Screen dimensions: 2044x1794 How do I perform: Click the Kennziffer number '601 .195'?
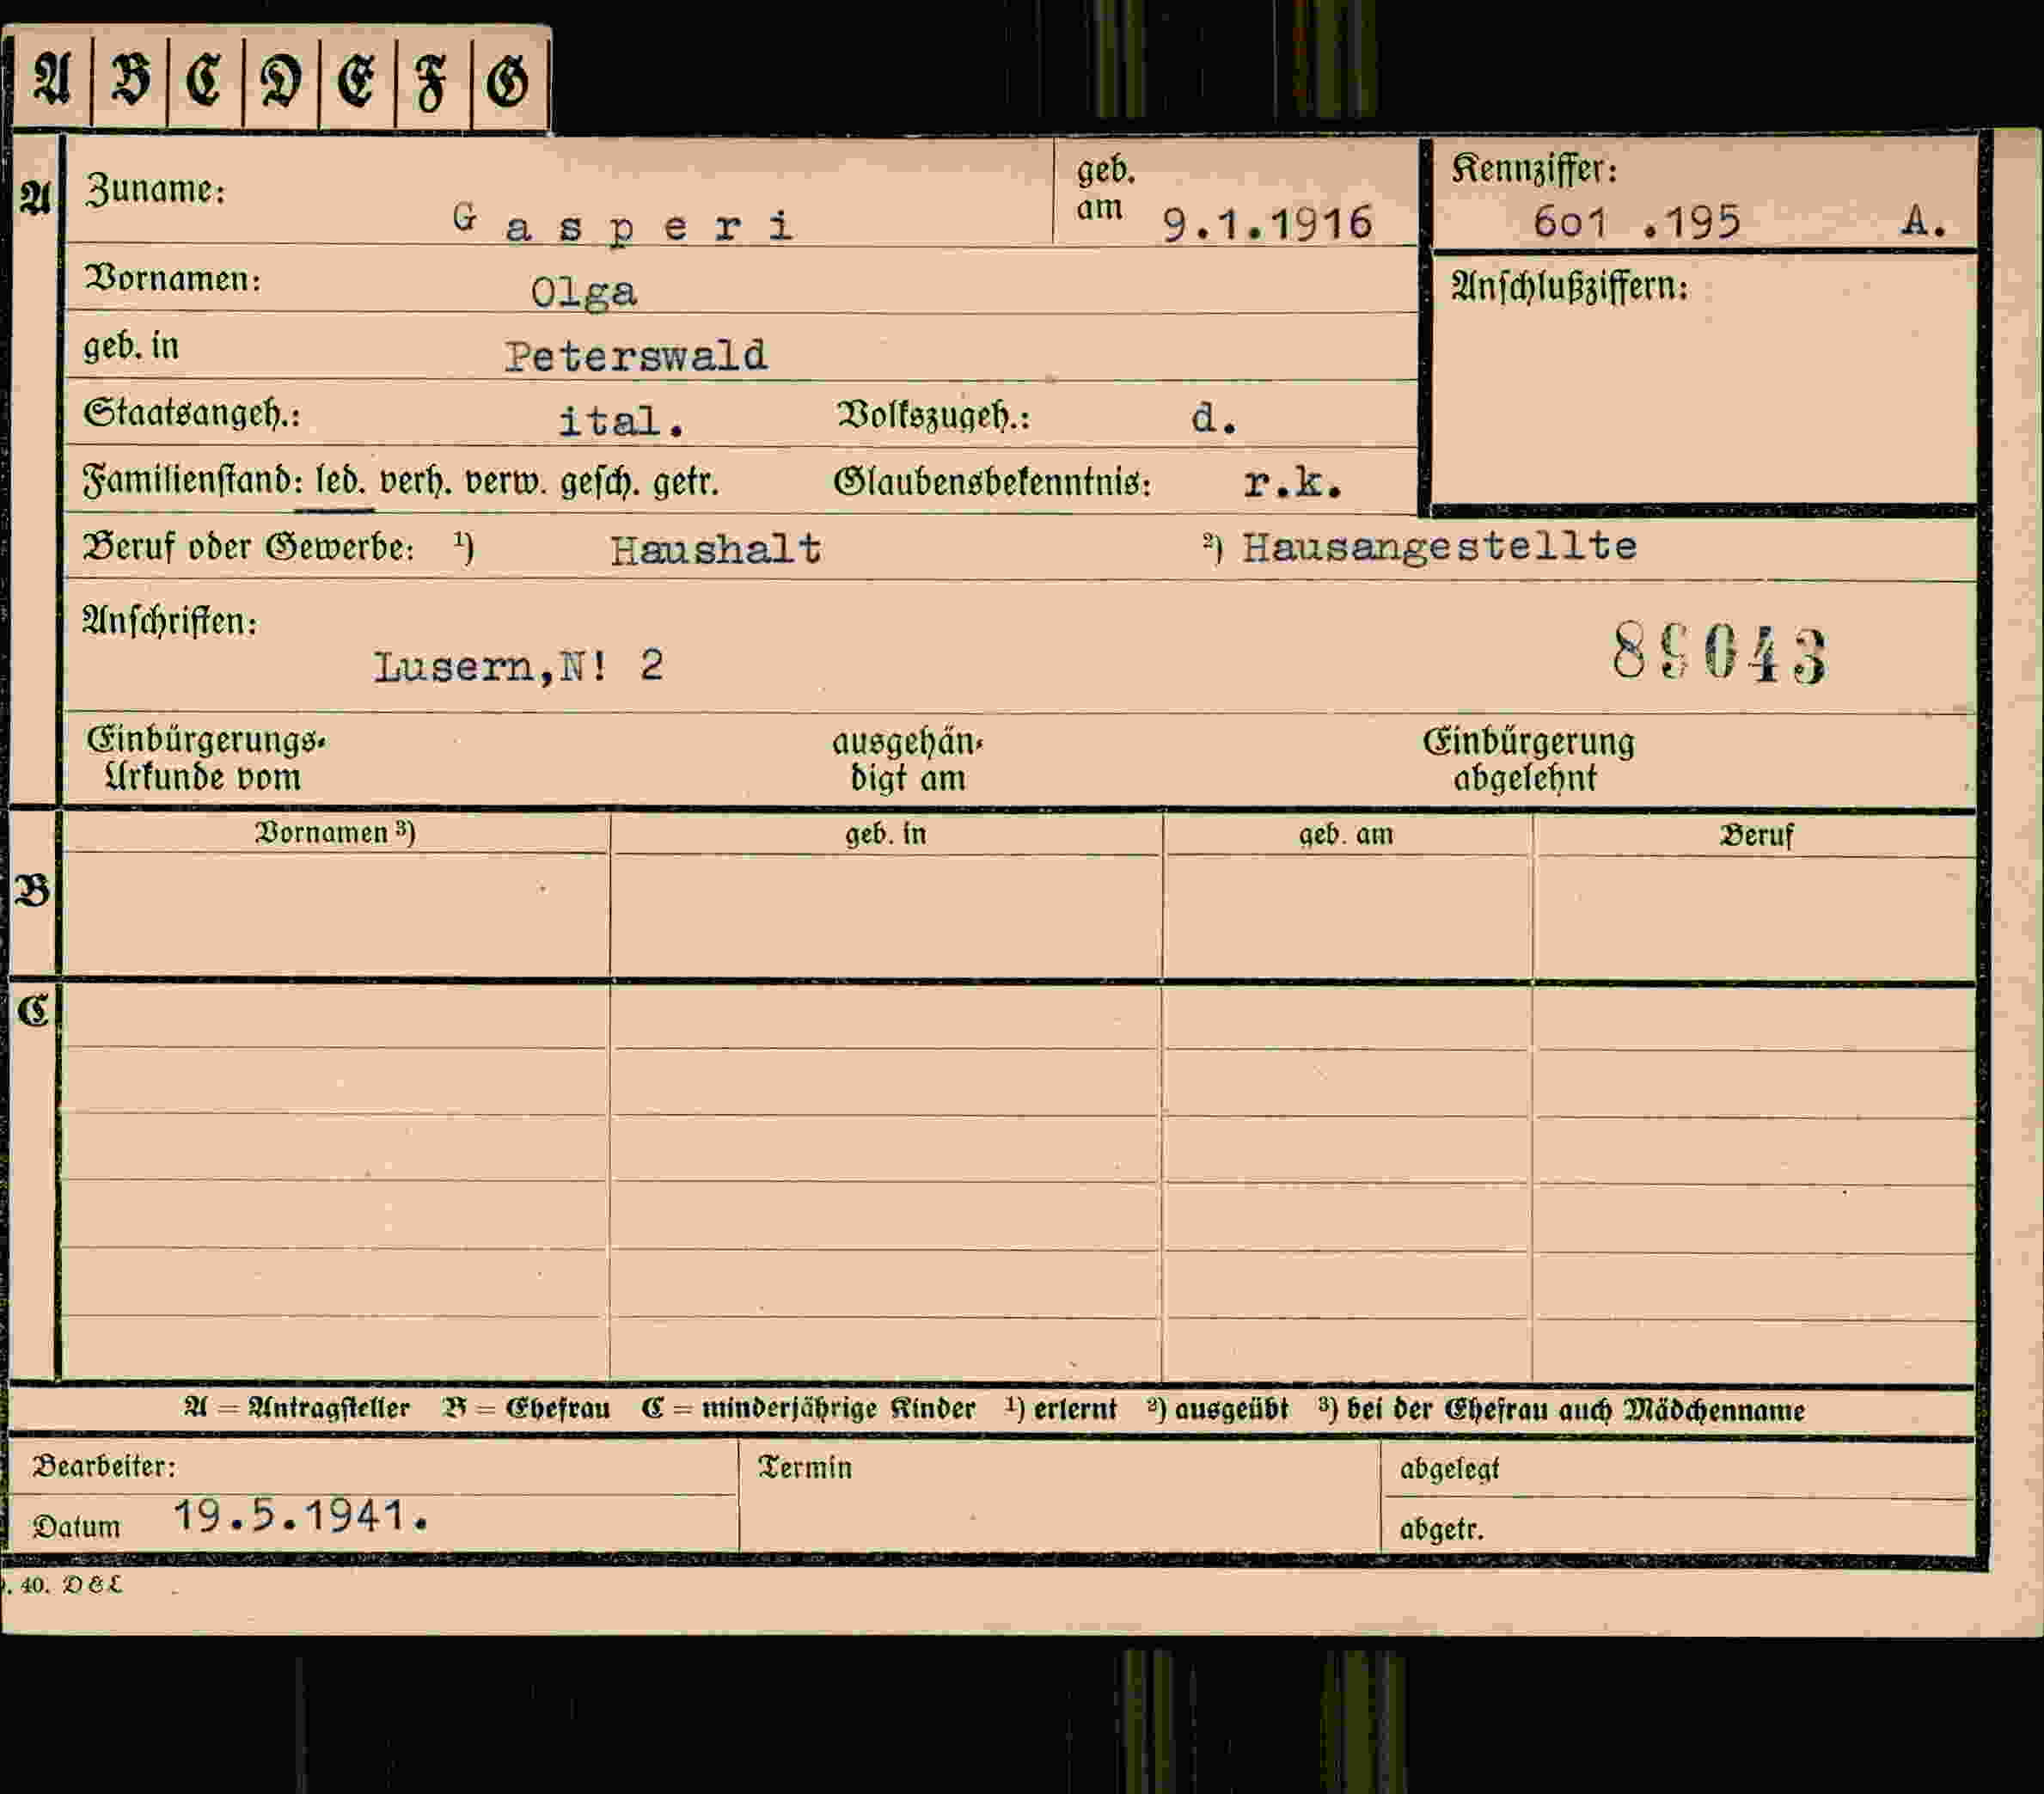tap(1637, 221)
